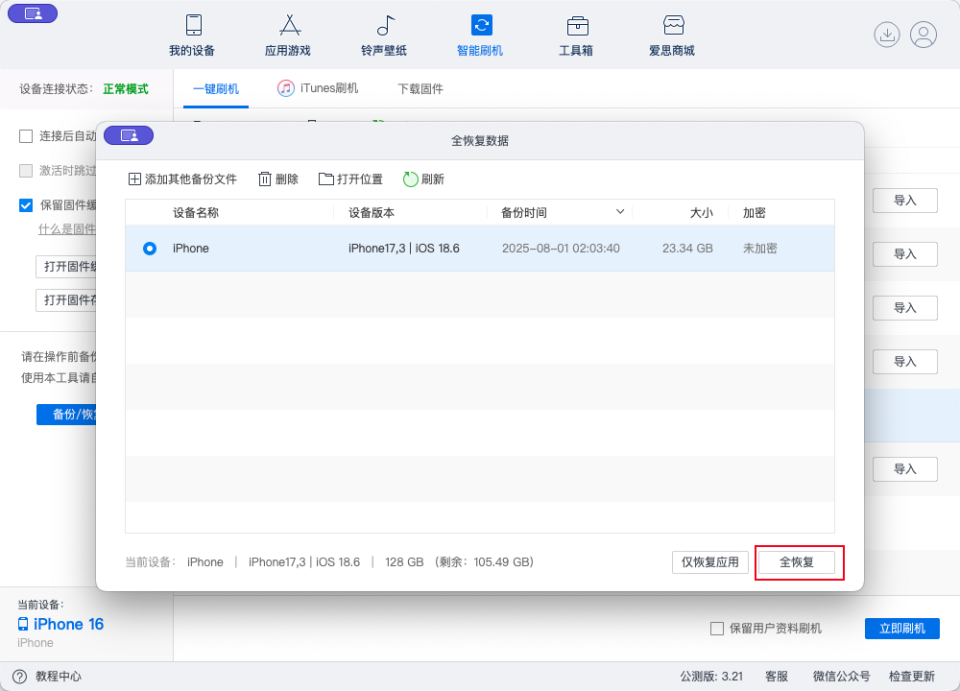
Task: Click iPhone17,3 | iOS 18.6 in backup row
Action: coord(404,248)
